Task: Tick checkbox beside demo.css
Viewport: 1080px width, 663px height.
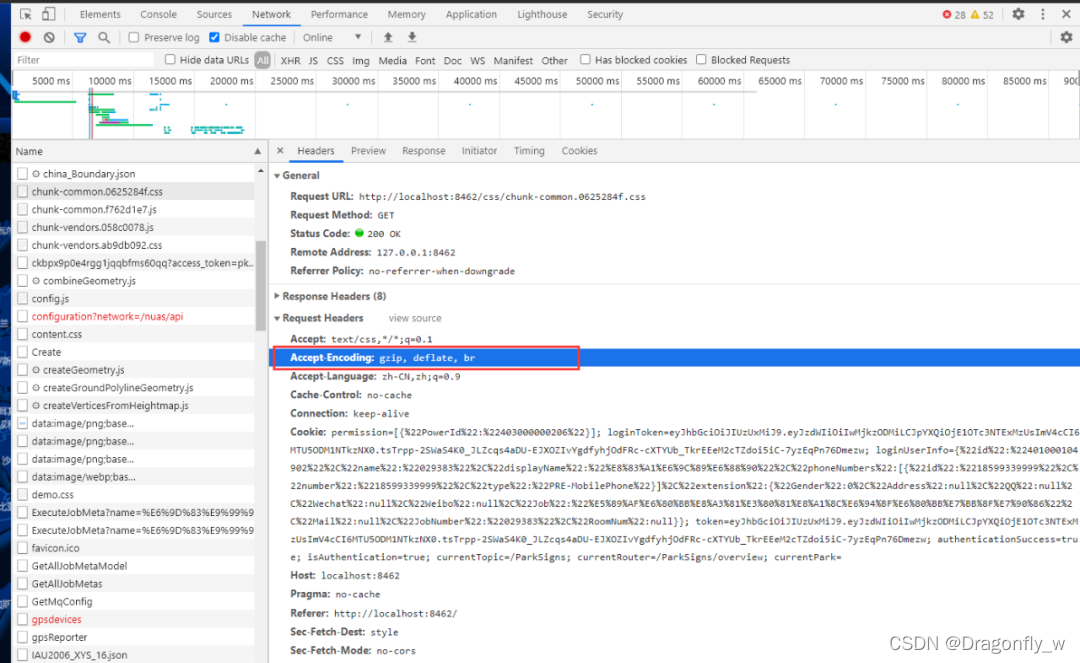Action: click(x=23, y=494)
